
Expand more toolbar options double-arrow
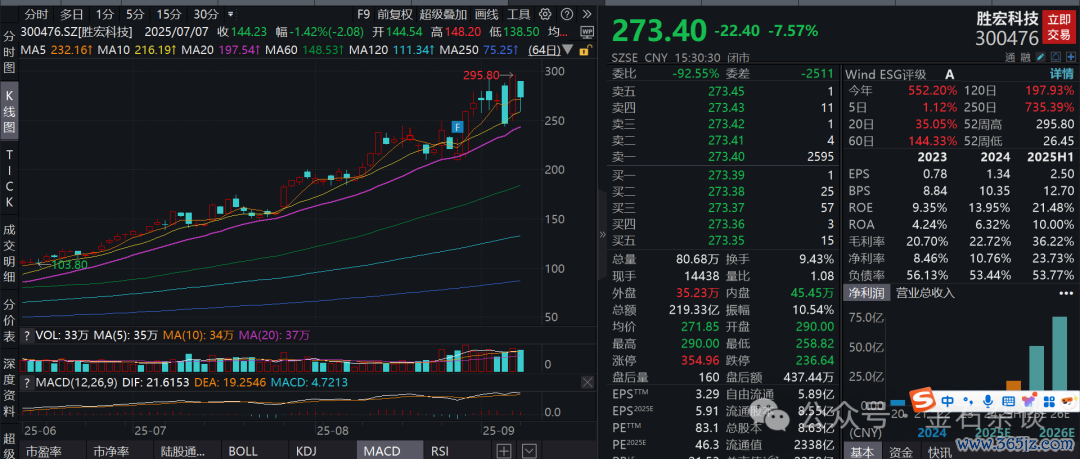coord(588,14)
